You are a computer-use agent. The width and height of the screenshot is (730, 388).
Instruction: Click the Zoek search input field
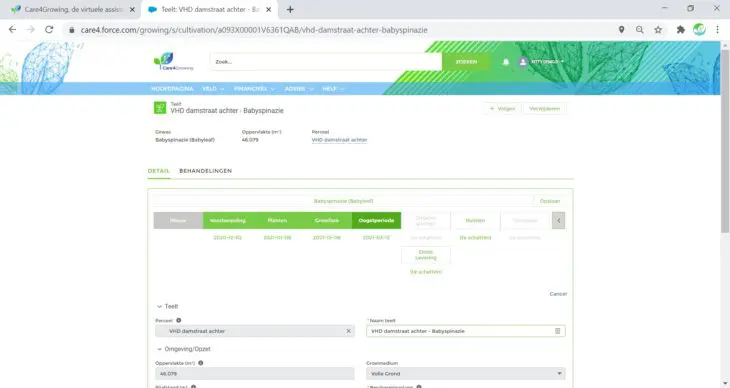(326, 61)
